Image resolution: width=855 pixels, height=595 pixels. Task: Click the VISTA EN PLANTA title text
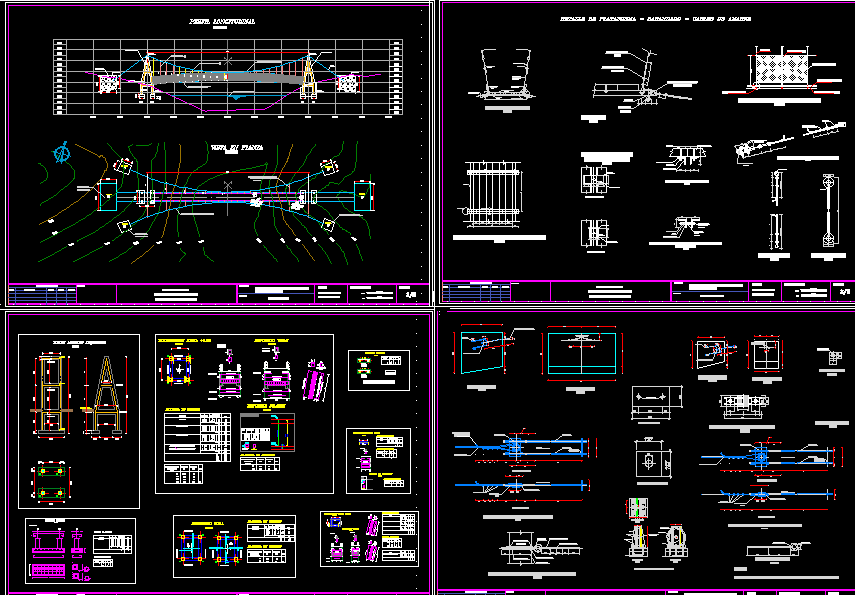pyautogui.click(x=236, y=147)
